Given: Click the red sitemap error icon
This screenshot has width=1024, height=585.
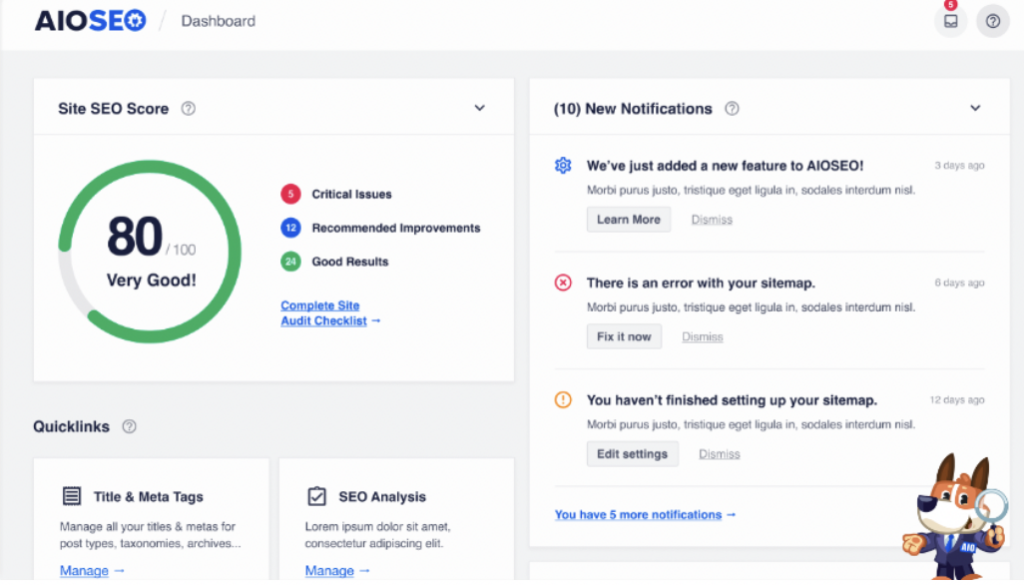Looking at the screenshot, I should (x=563, y=283).
